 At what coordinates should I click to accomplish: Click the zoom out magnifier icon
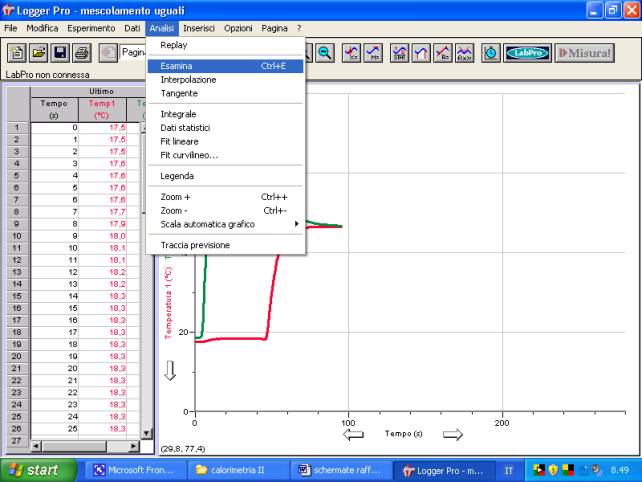(325, 53)
